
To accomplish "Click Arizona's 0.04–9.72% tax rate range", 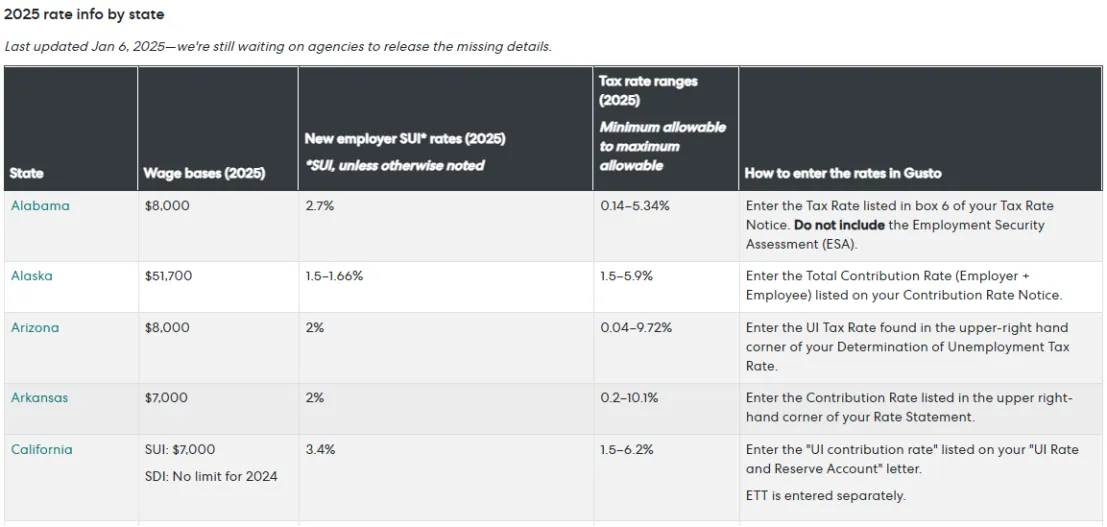I will 636,328.
